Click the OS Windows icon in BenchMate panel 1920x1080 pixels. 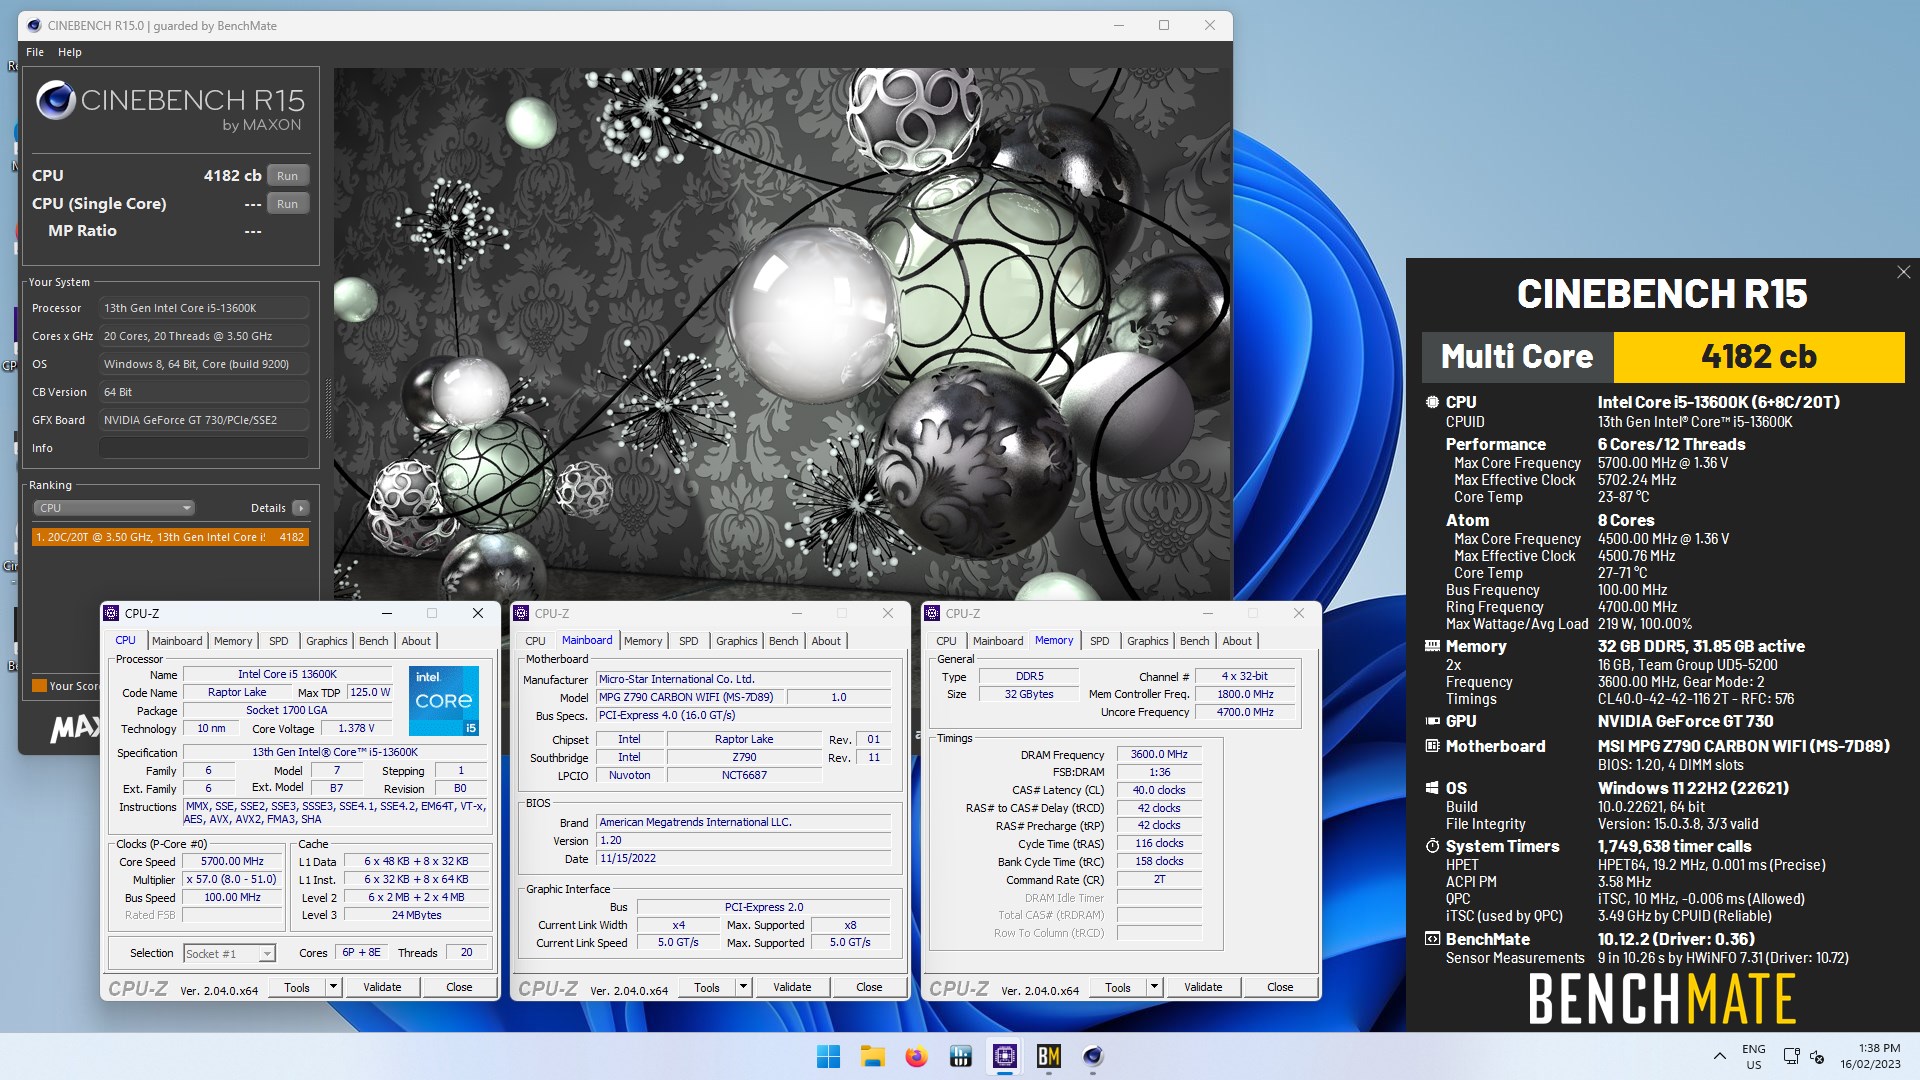1432,788
